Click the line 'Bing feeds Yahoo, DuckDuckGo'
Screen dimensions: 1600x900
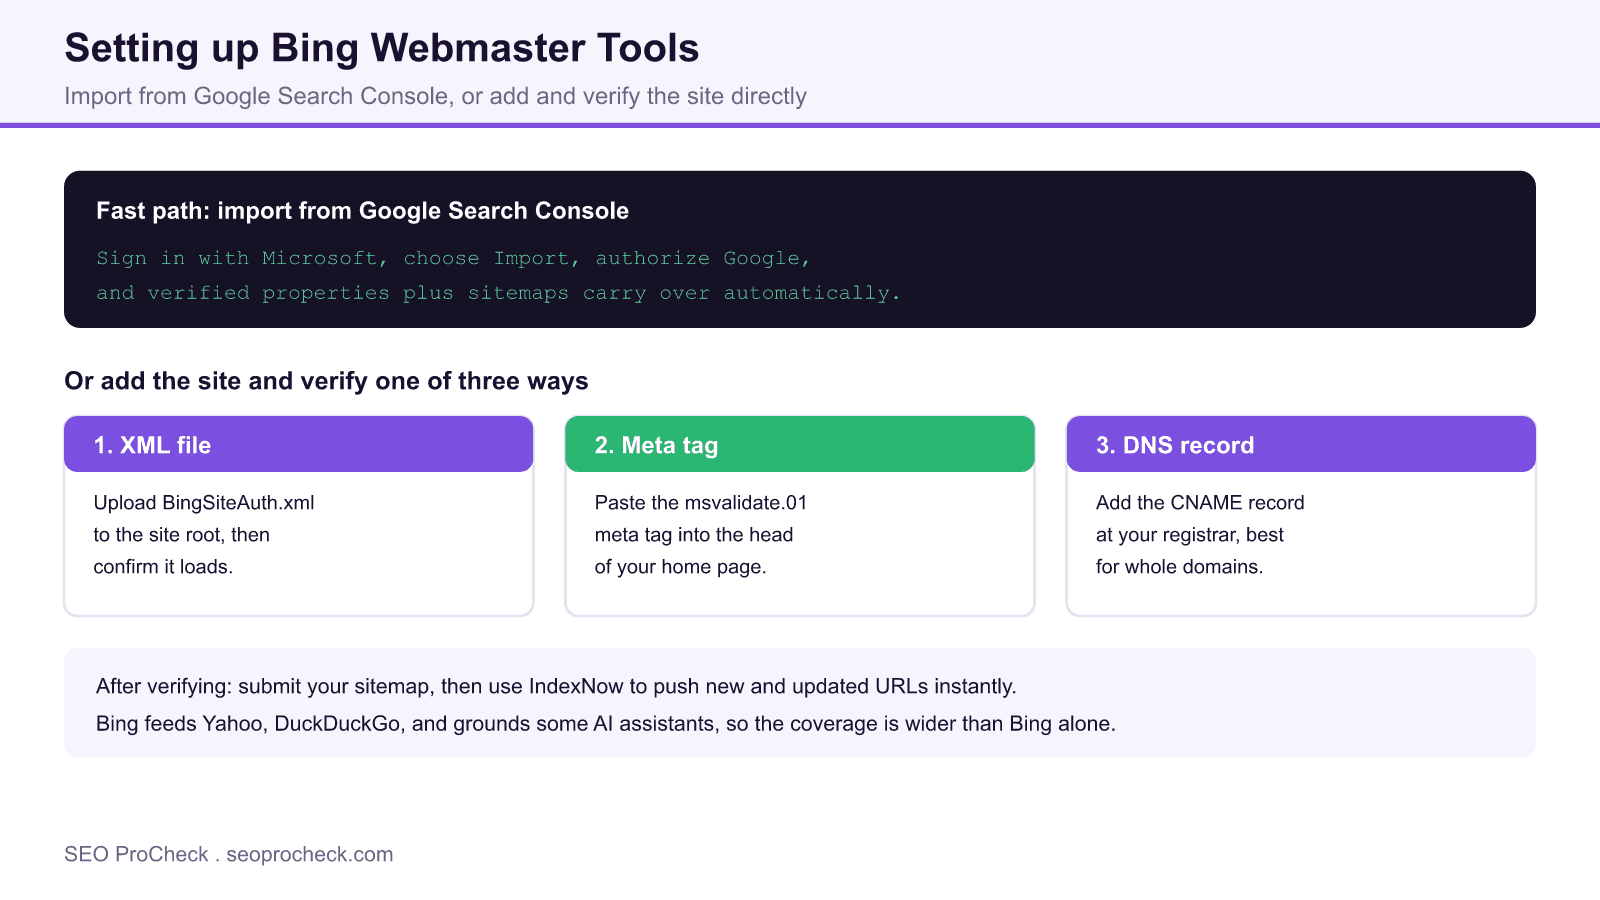[606, 723]
